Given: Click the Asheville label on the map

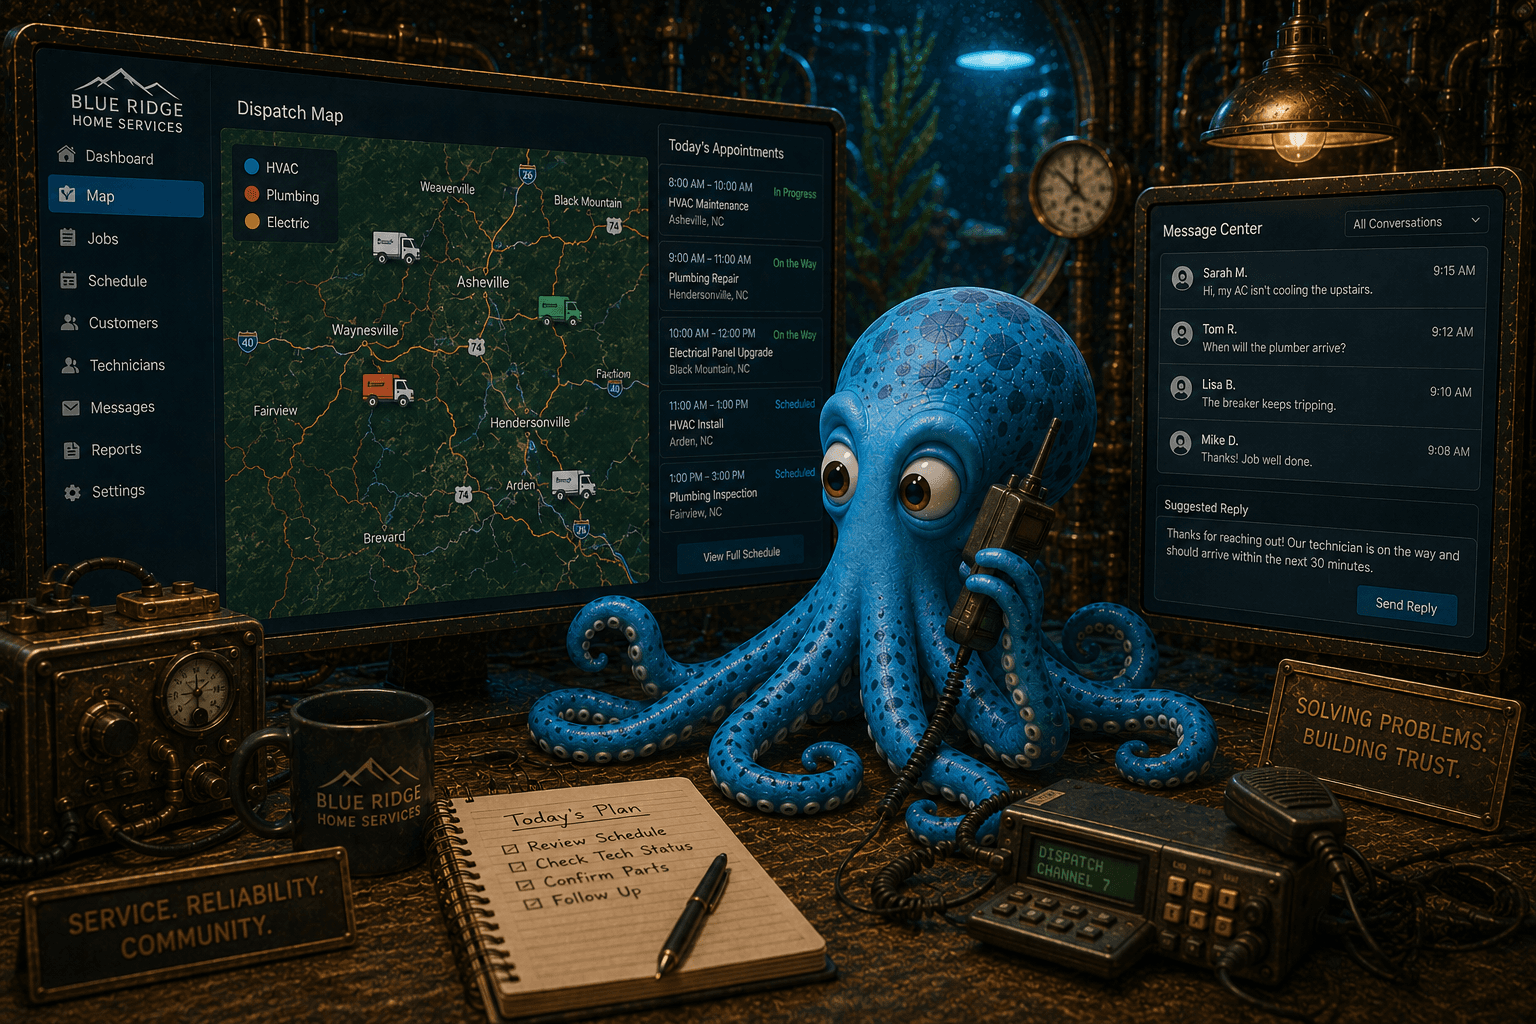Looking at the screenshot, I should [483, 282].
